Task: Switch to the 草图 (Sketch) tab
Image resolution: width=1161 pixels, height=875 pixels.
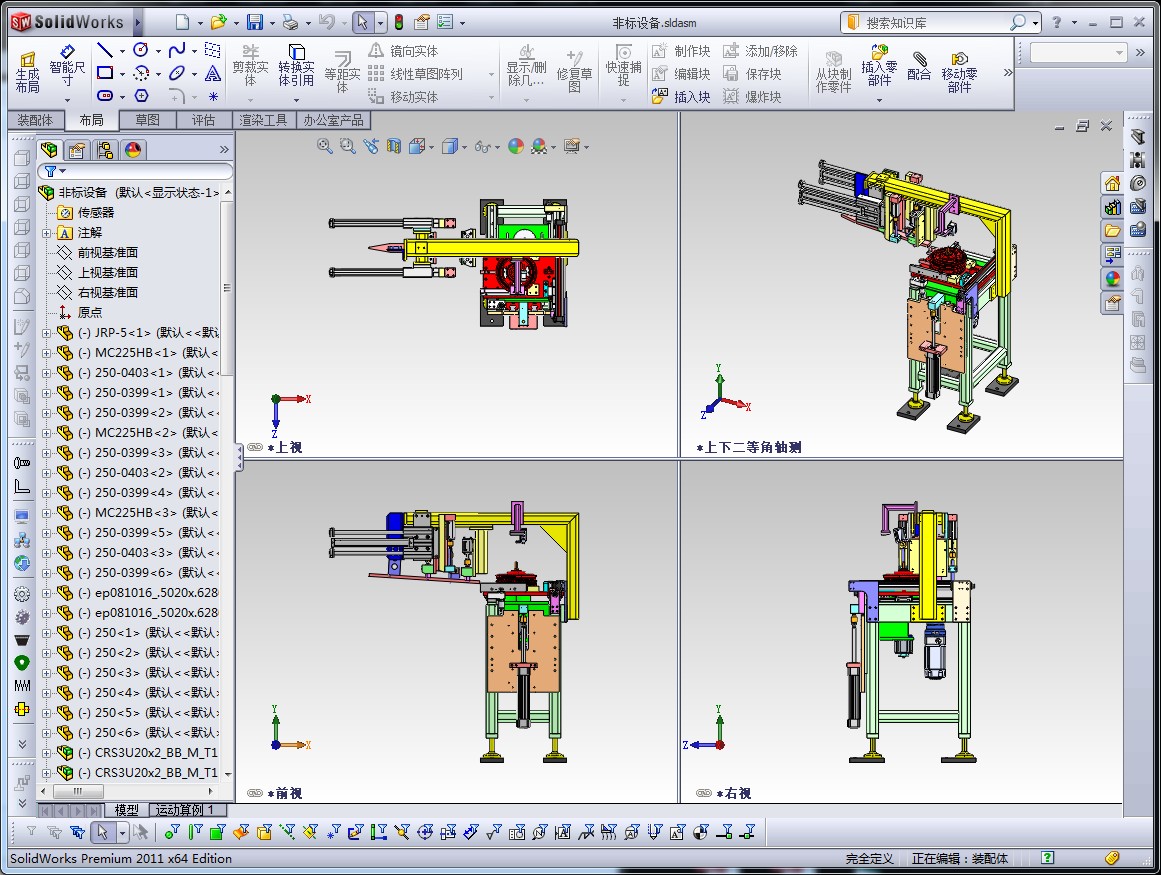Action: (x=147, y=120)
